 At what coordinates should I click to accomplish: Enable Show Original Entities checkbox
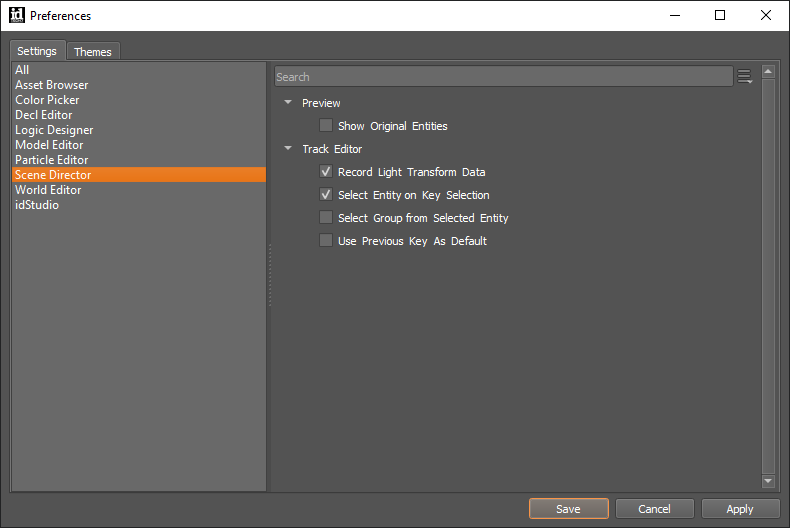(326, 125)
